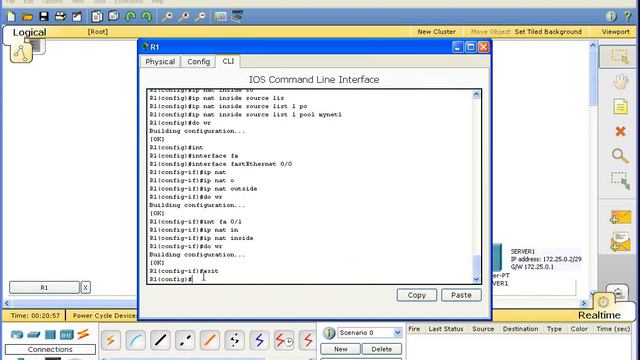This screenshot has width=640, height=360.
Task: Click the Zoom In magnifier icon
Action: 167,16
